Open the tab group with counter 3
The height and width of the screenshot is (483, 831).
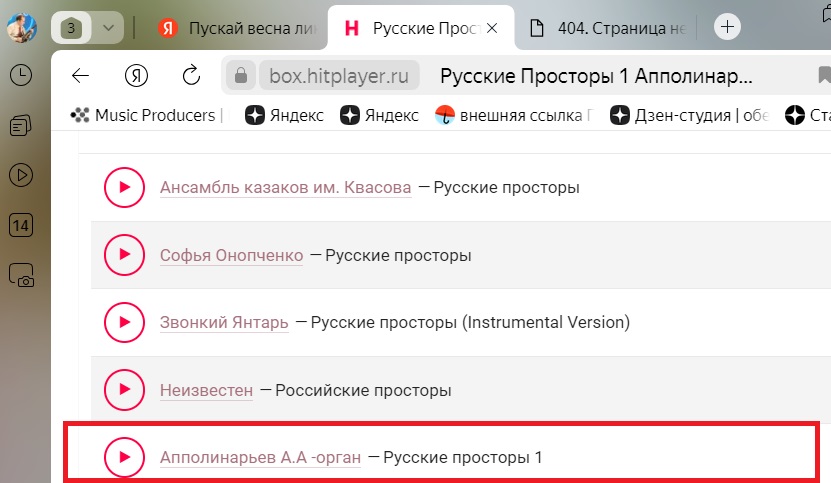(x=71, y=28)
